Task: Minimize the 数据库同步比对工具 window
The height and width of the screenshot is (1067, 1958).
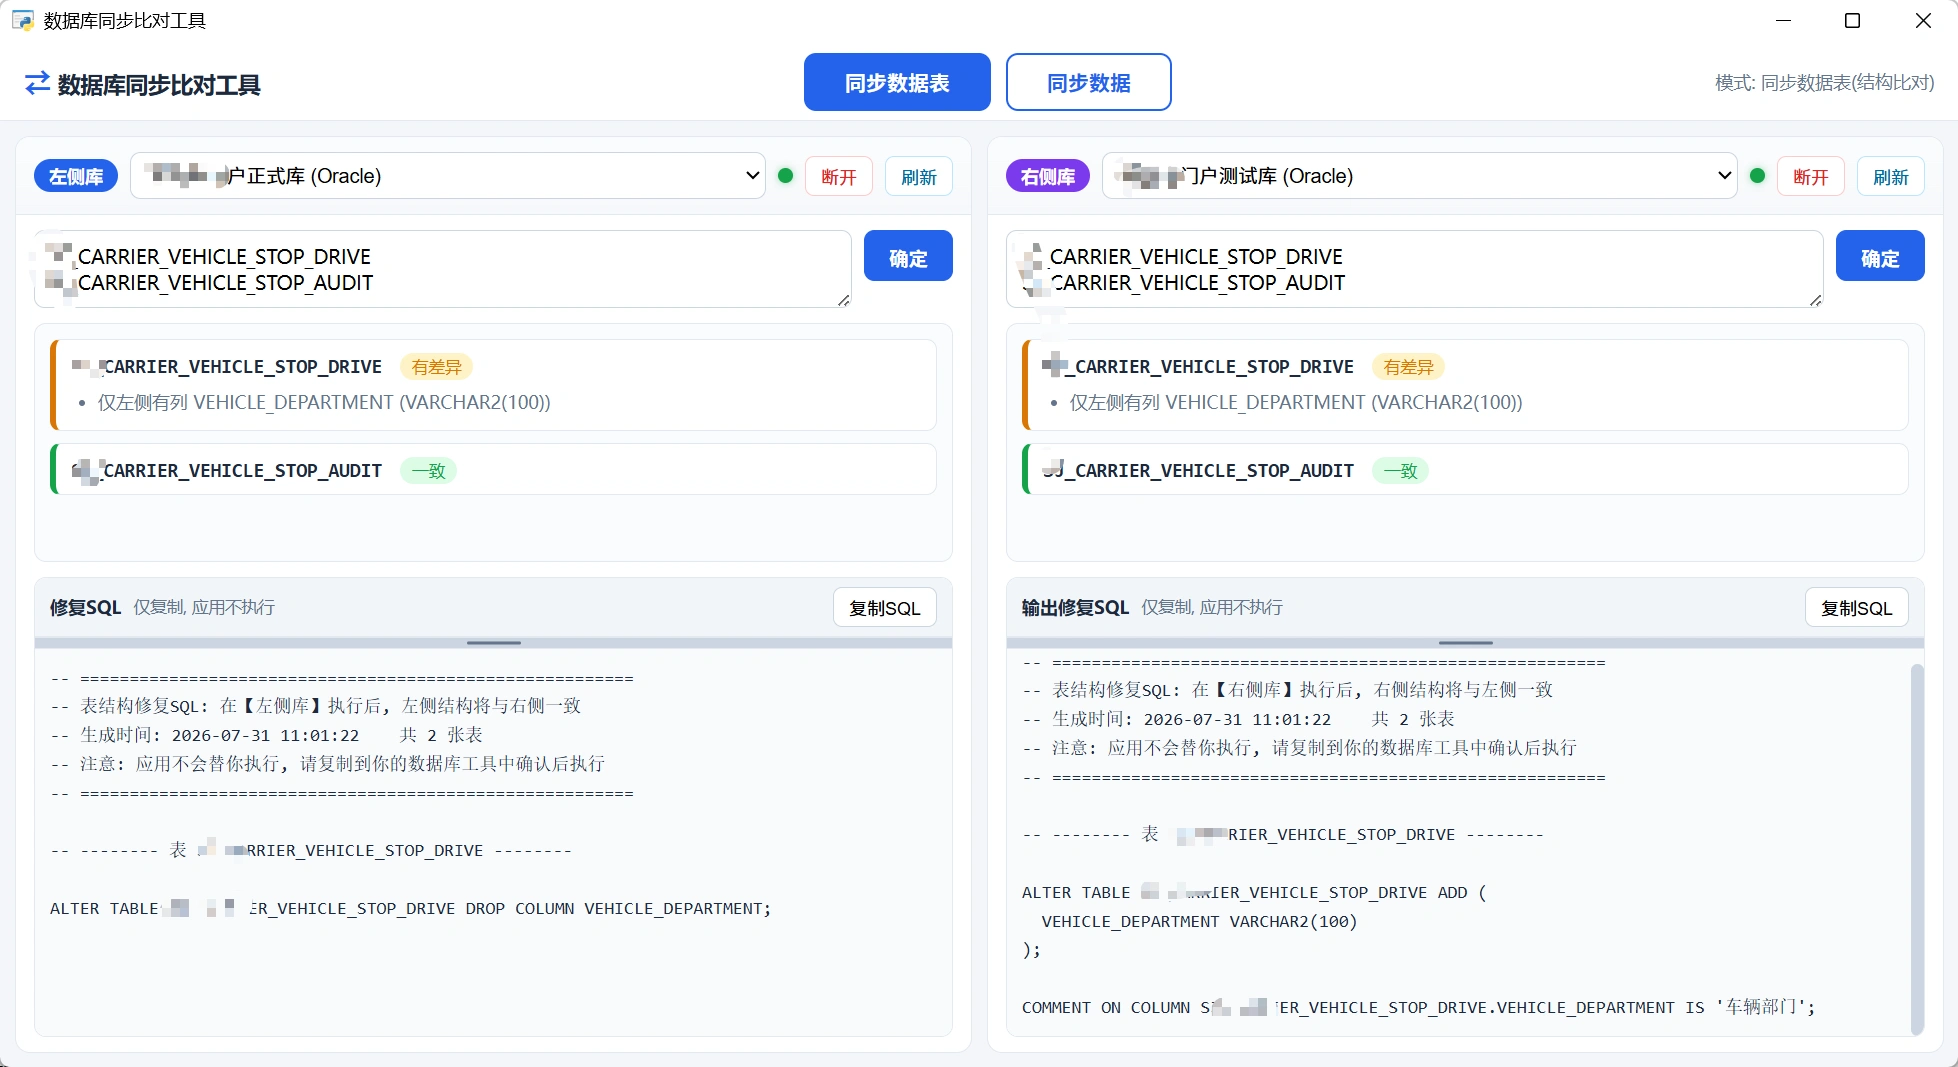Action: [1783, 20]
